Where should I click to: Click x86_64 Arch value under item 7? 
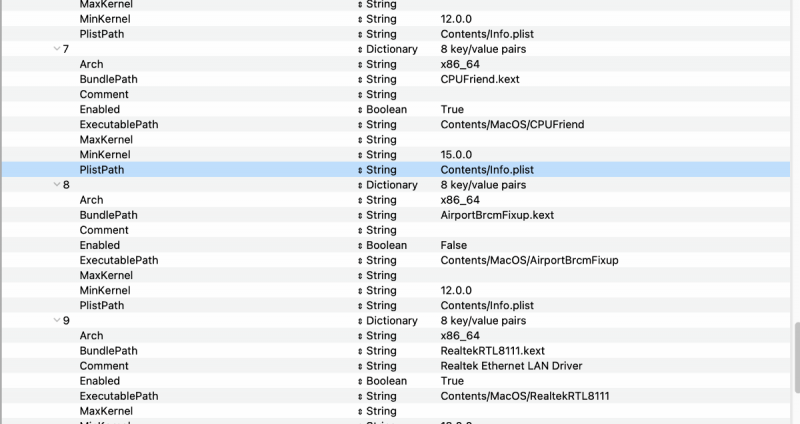click(x=460, y=64)
